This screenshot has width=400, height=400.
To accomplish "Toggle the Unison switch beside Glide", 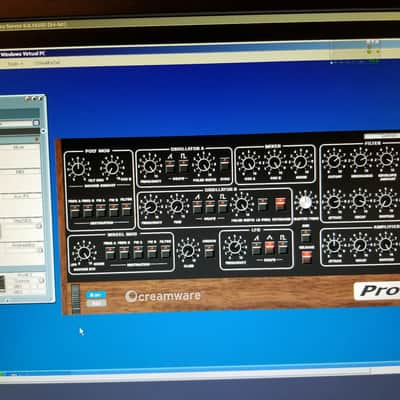I will (209, 251).
